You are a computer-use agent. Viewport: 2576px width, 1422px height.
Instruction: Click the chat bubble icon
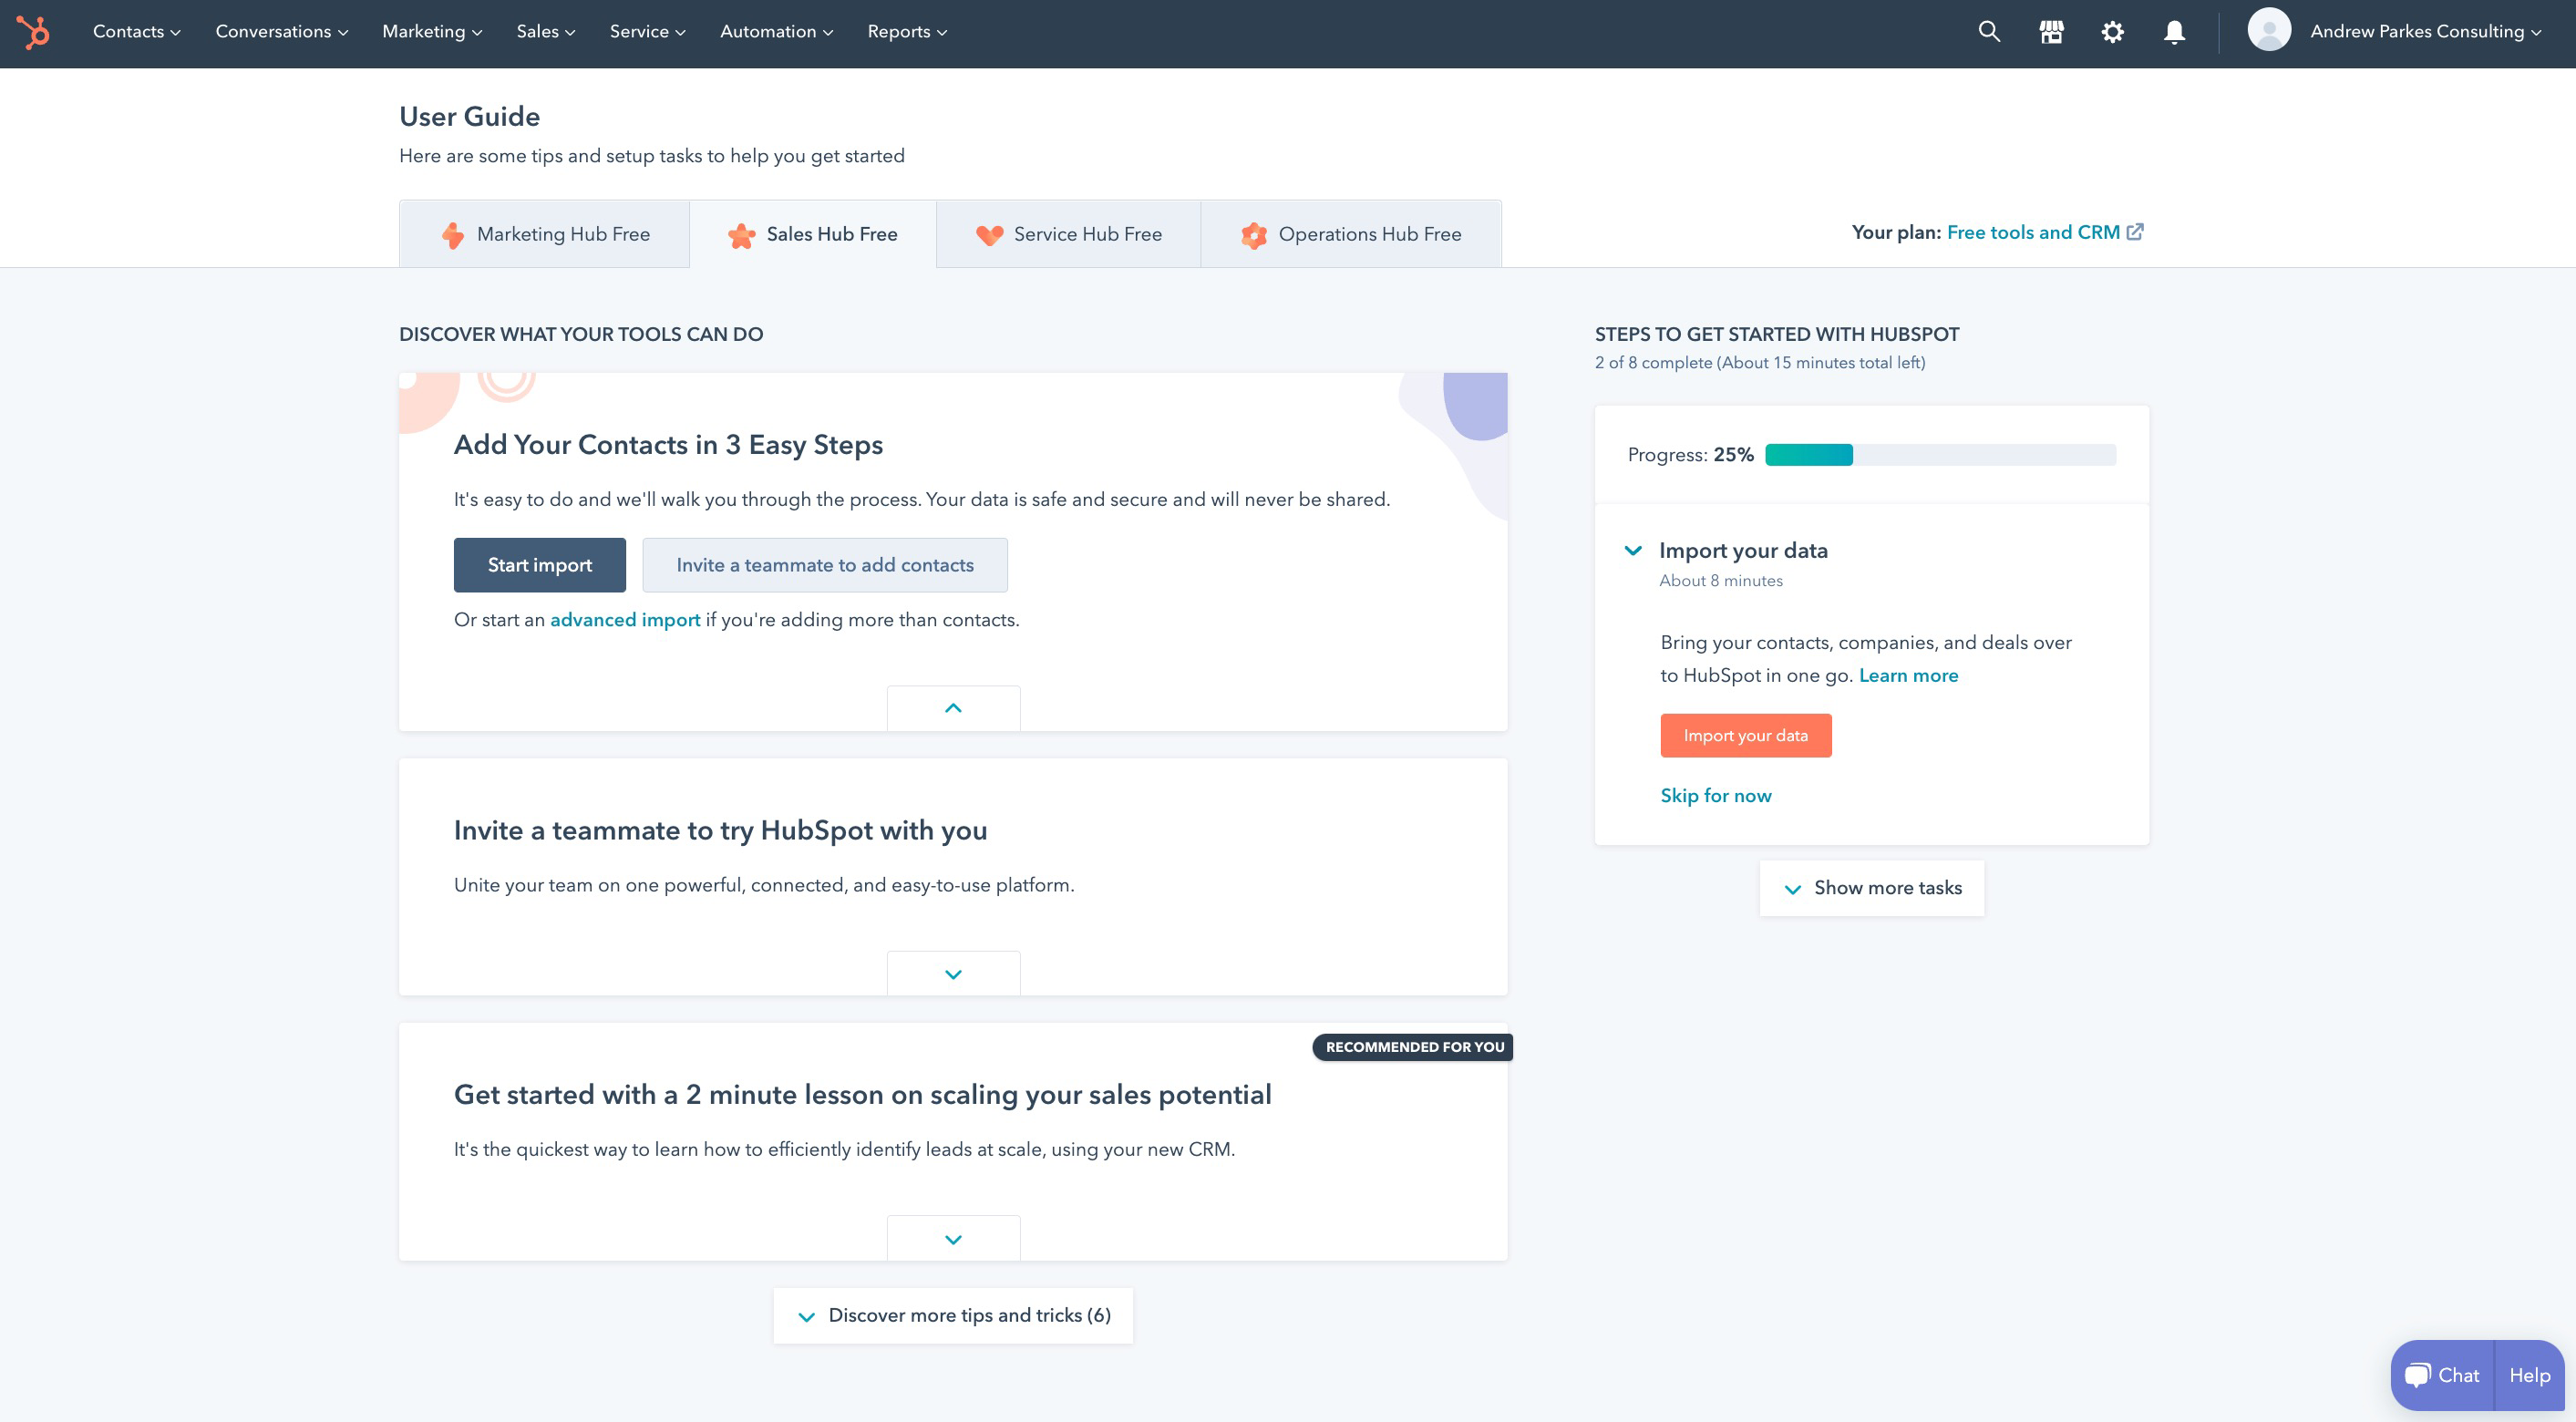click(x=2417, y=1375)
